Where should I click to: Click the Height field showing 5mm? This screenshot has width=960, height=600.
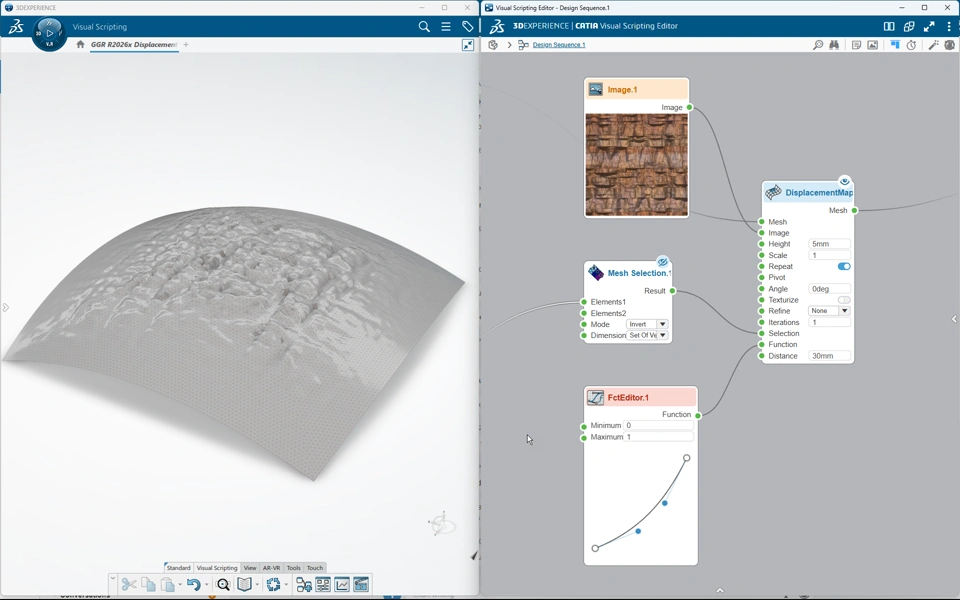(x=829, y=244)
